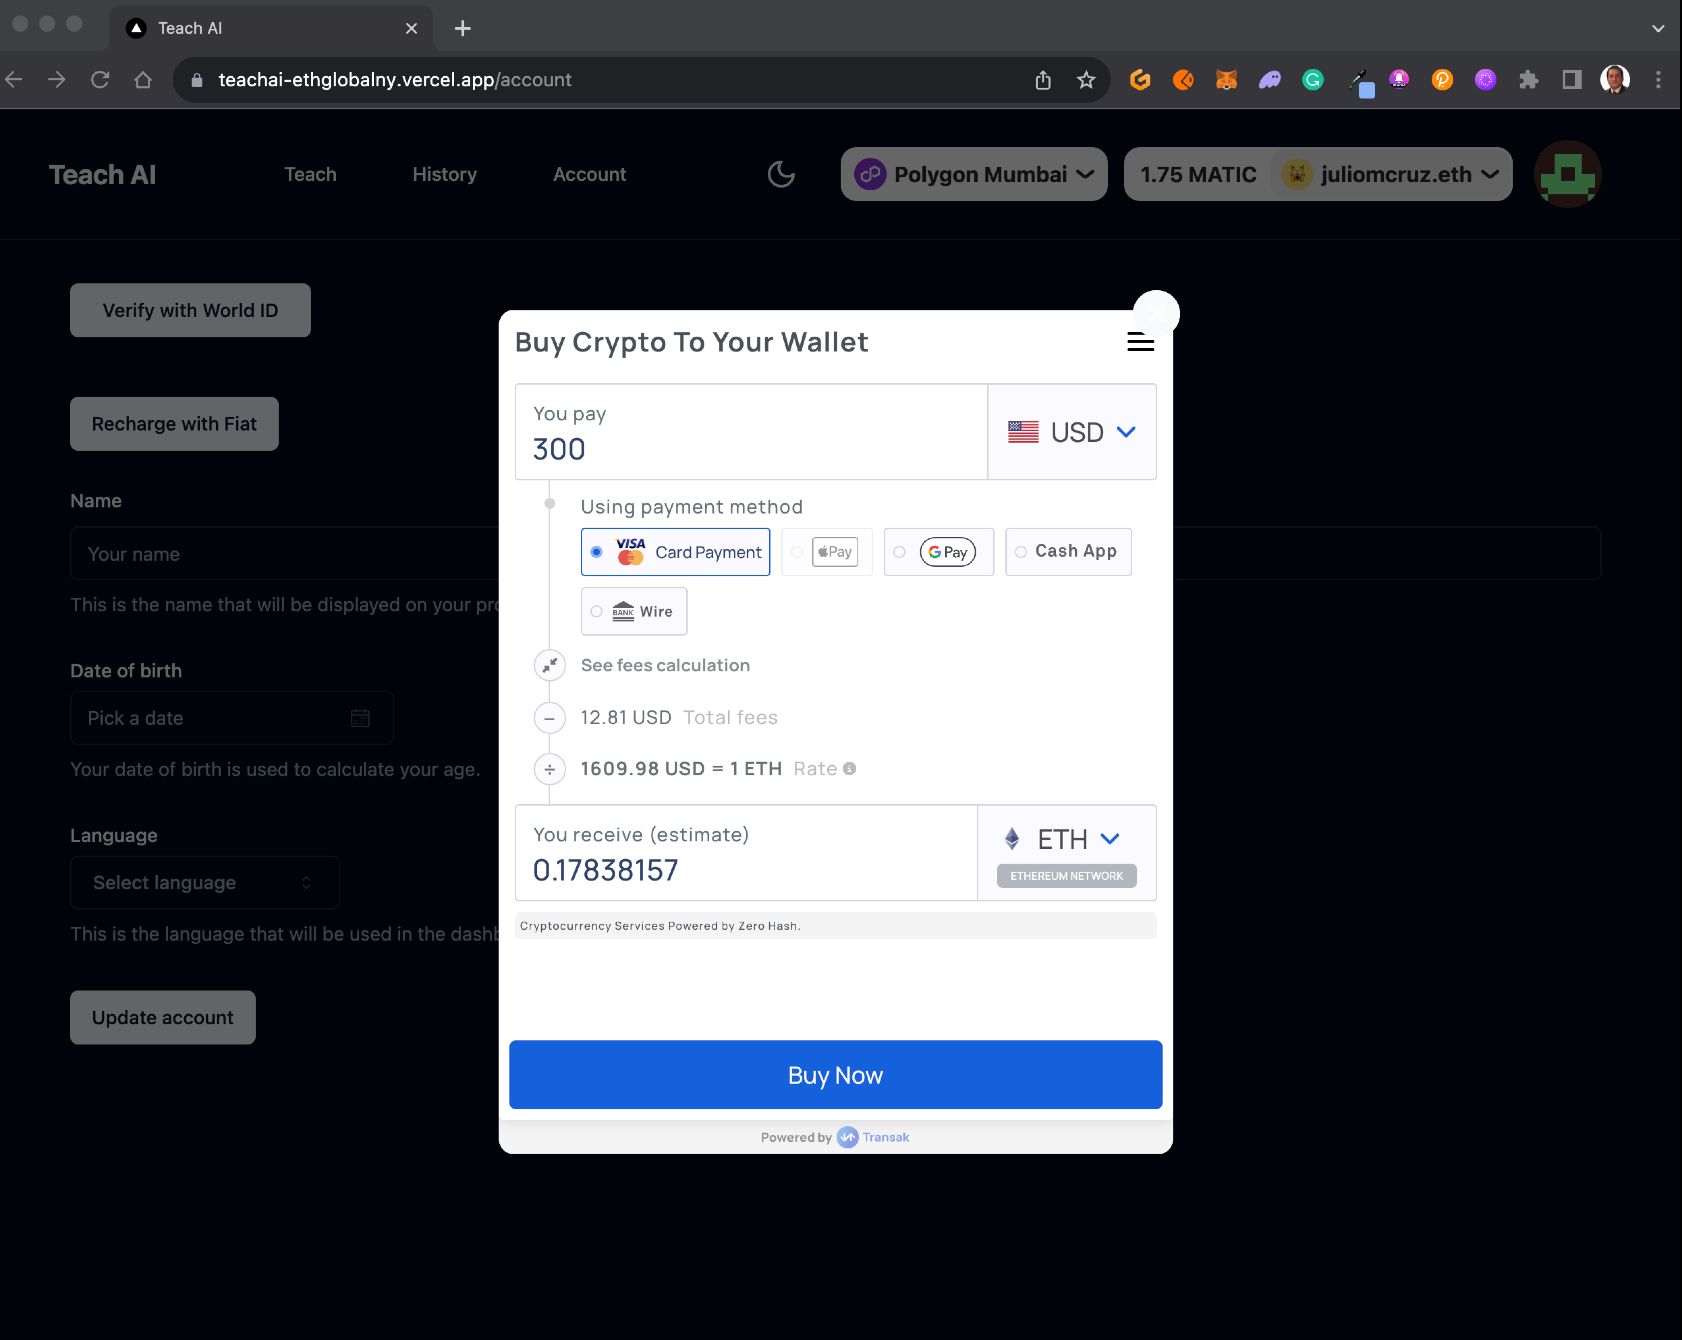Click the browser share icon
This screenshot has width=1682, height=1340.
click(x=1043, y=80)
